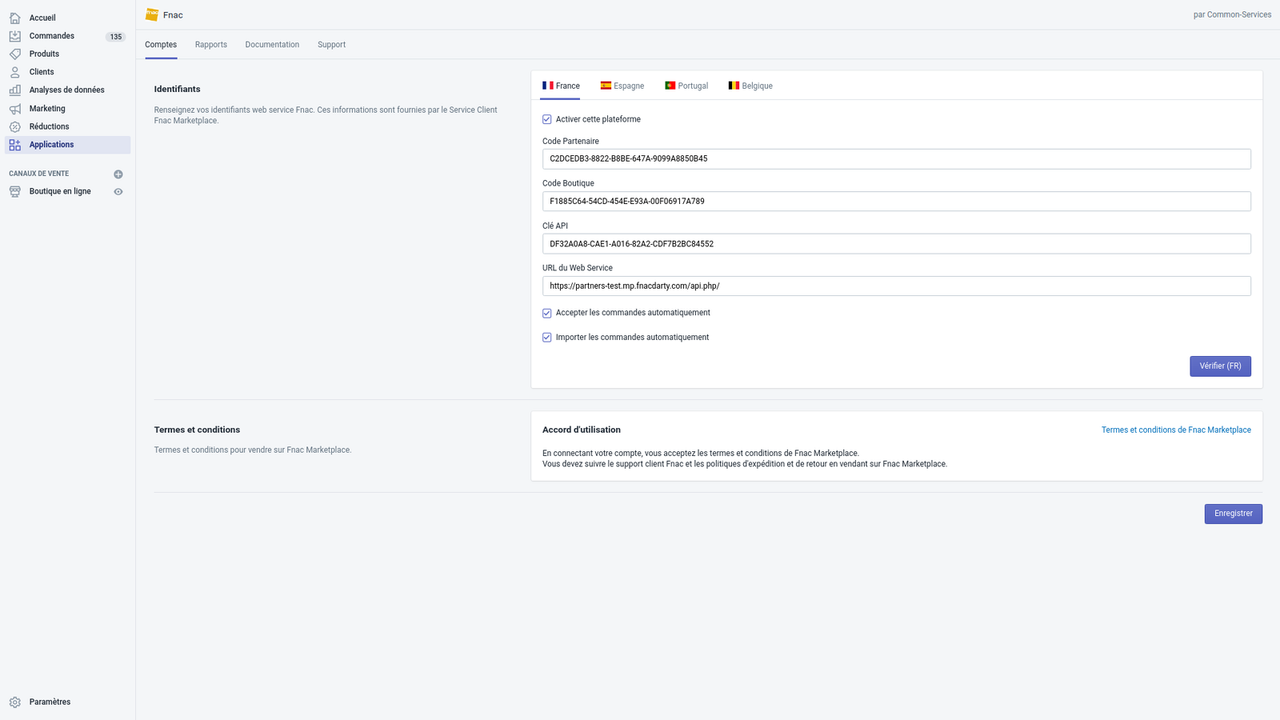Click the Réductions discount icon
This screenshot has width=1280, height=720.
click(x=15, y=127)
